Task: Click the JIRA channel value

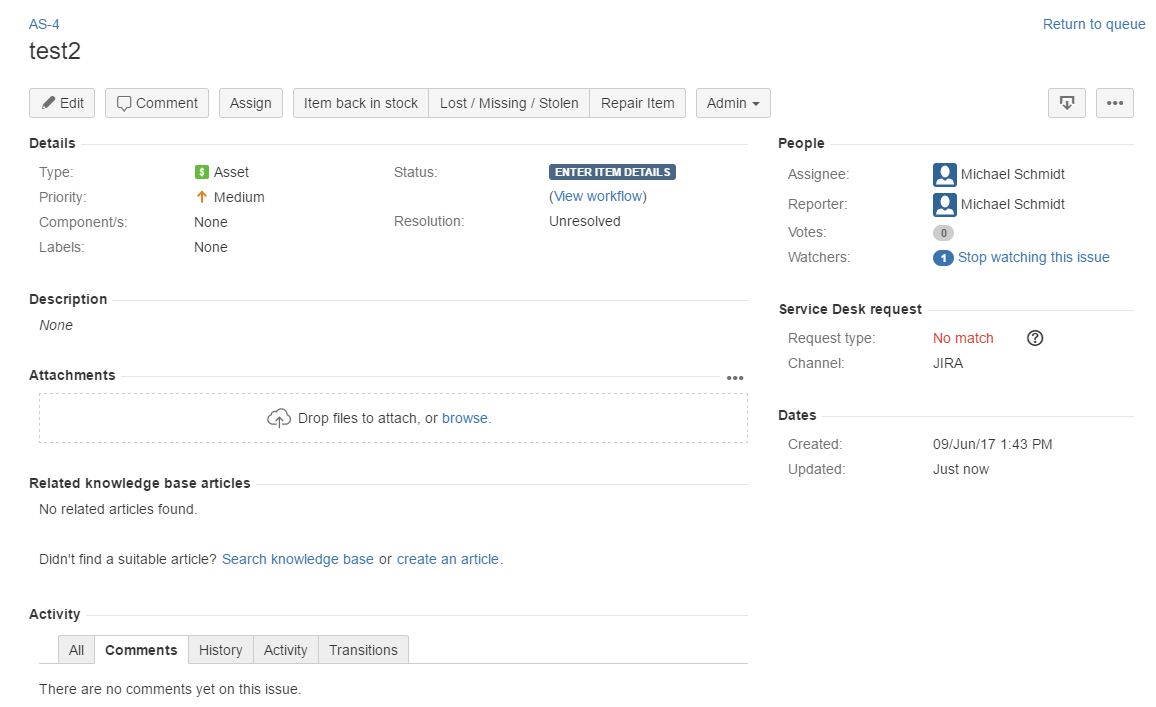Action: point(948,363)
